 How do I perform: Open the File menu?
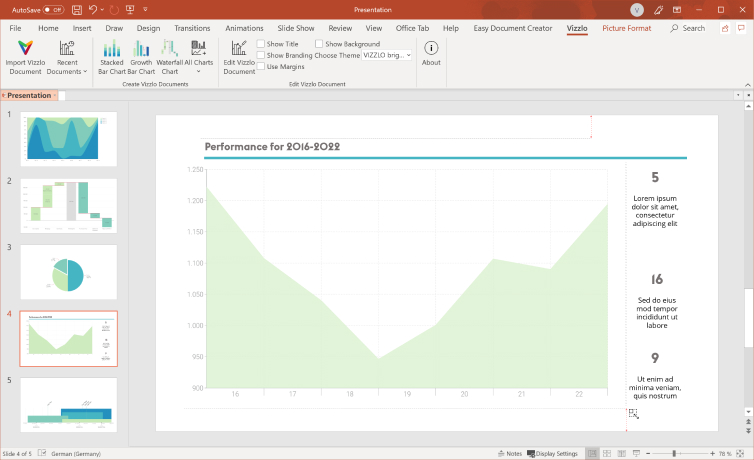(15, 28)
